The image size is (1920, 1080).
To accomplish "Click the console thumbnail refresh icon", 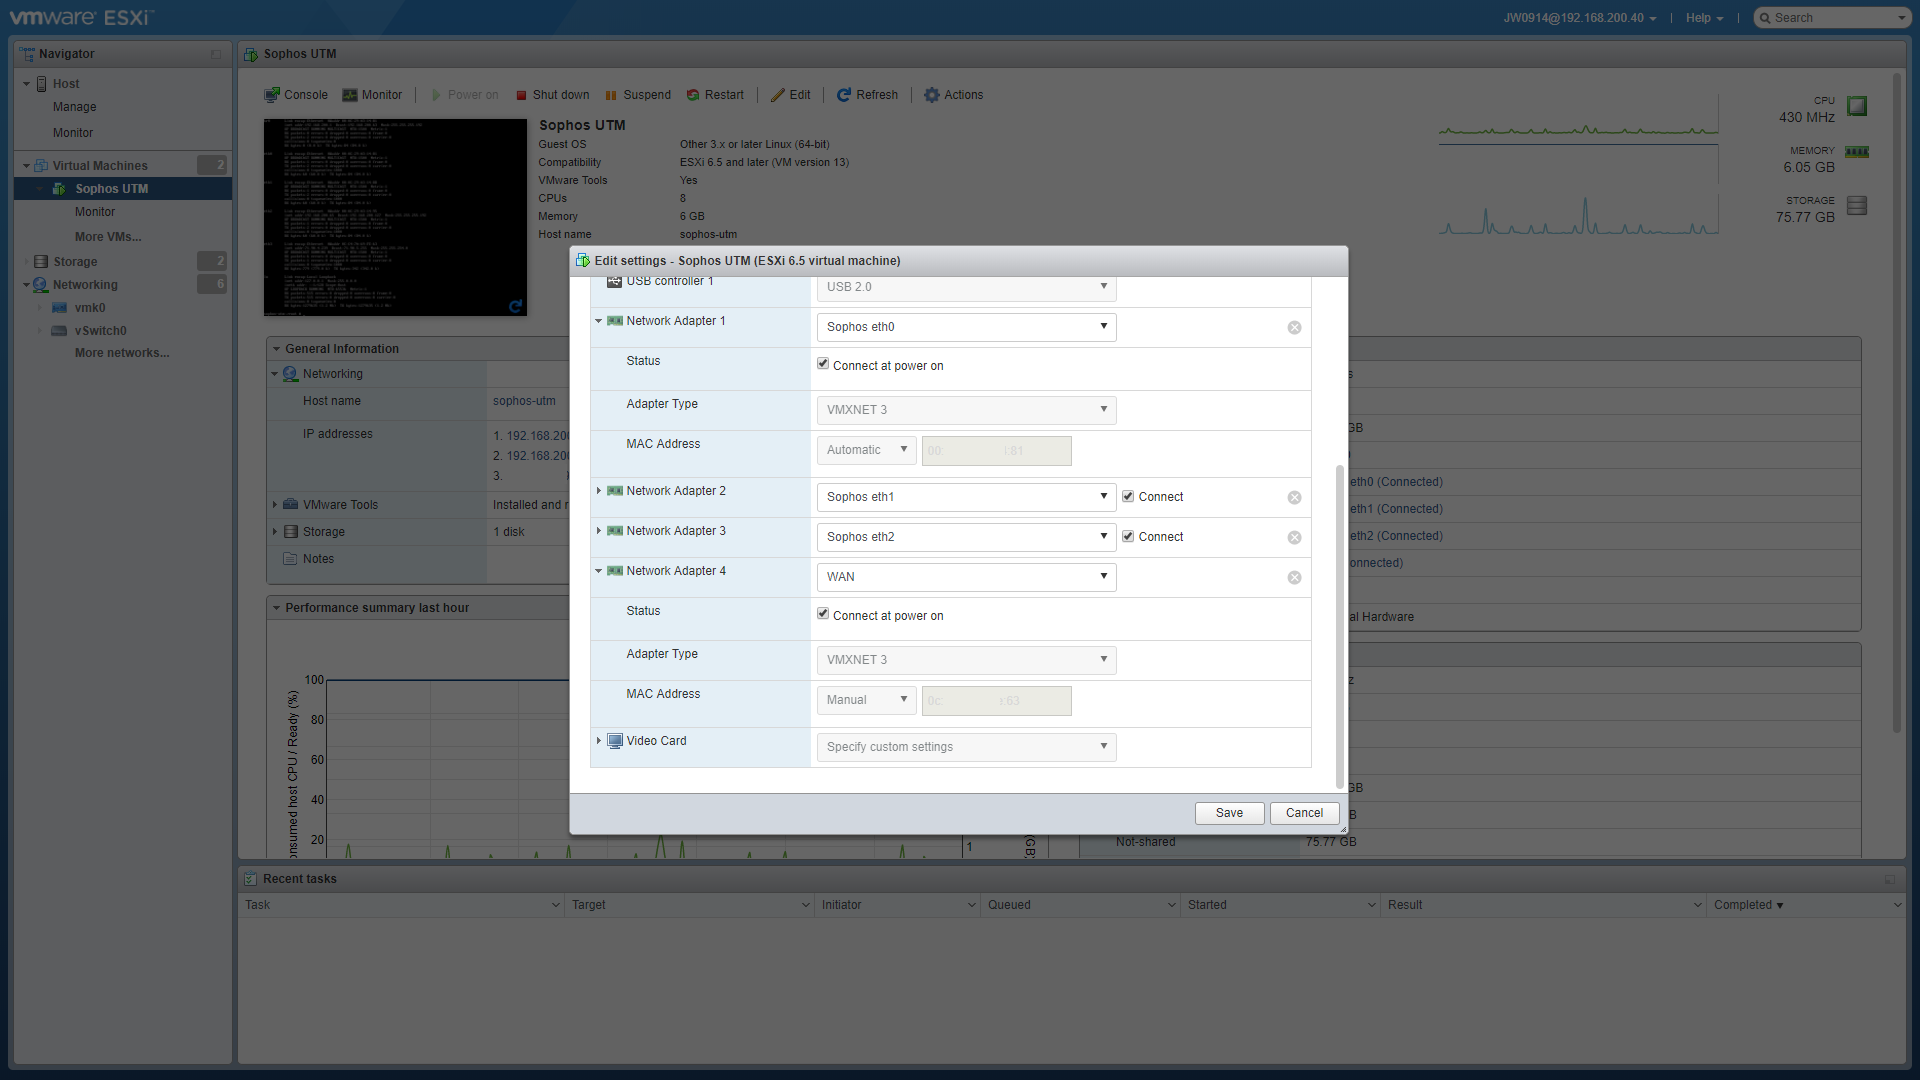I will [x=516, y=306].
